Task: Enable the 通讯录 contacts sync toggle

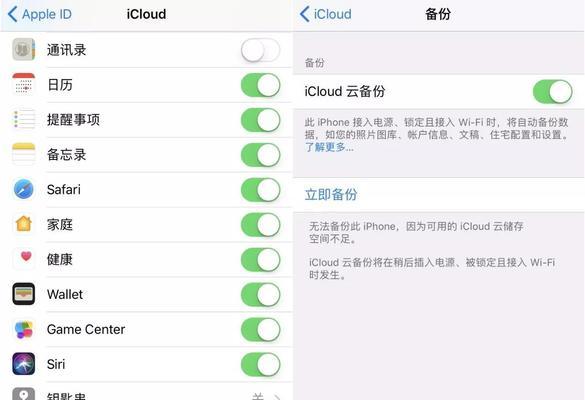Action: 260,50
